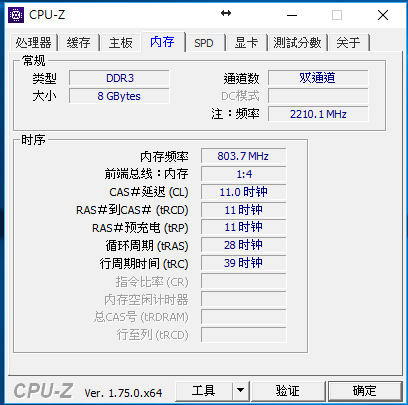Click the RAS#预充电 (tRP) label
Screen dimensions: 408x405
tap(140, 228)
